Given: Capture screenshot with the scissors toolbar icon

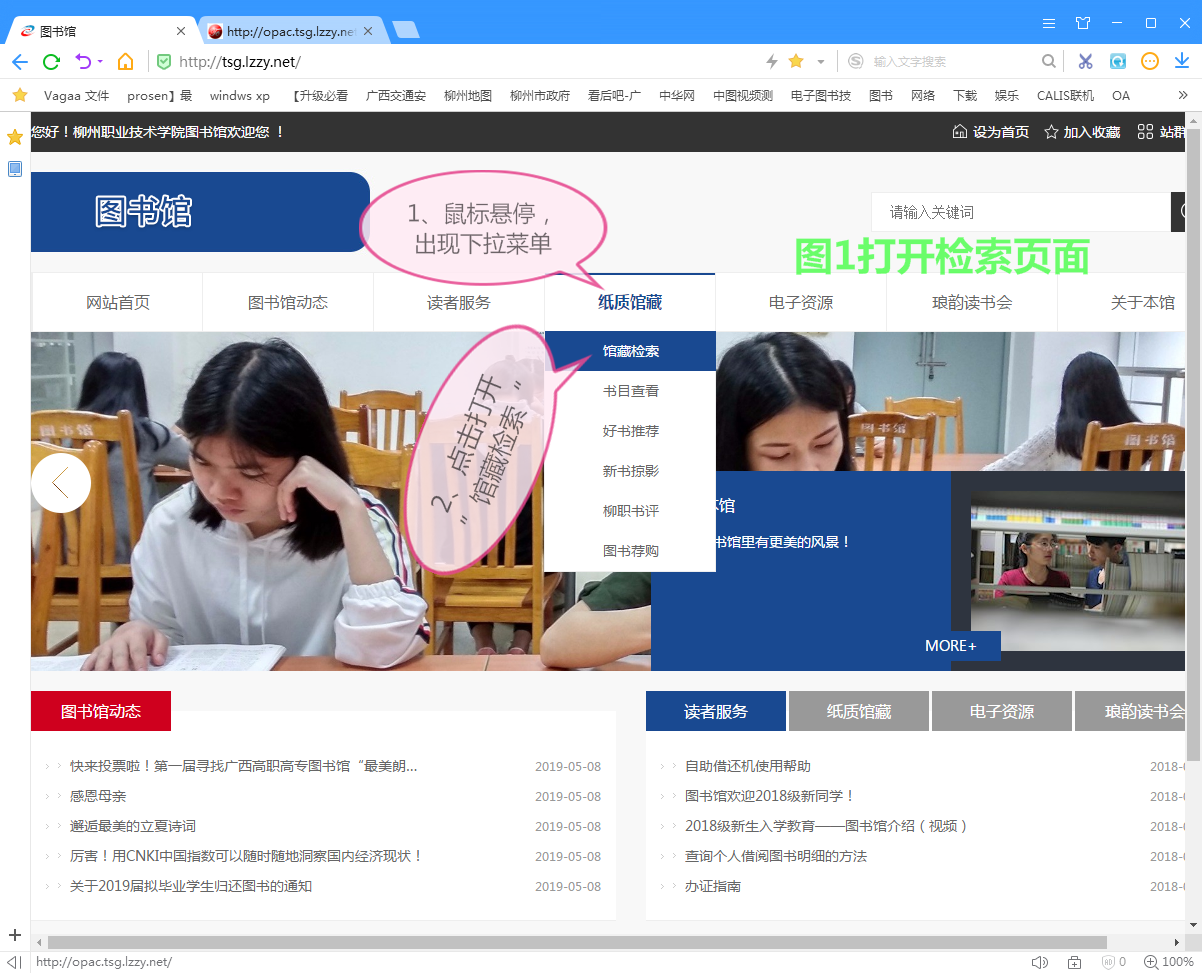Looking at the screenshot, I should [1085, 61].
